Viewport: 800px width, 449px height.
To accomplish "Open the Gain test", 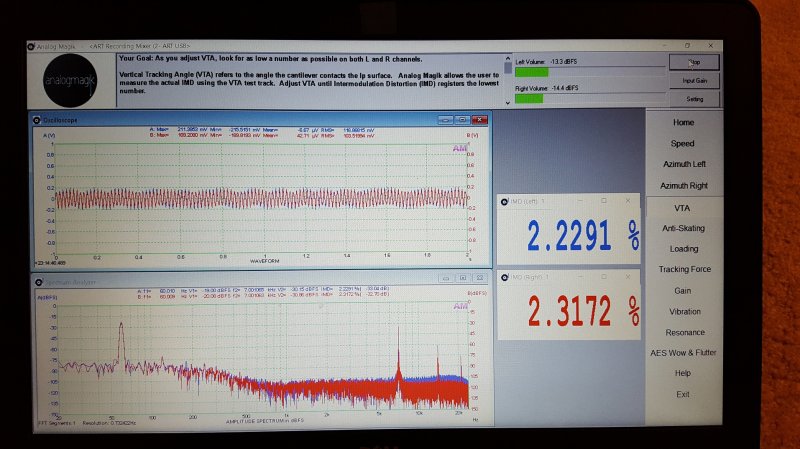I will tap(683, 291).
